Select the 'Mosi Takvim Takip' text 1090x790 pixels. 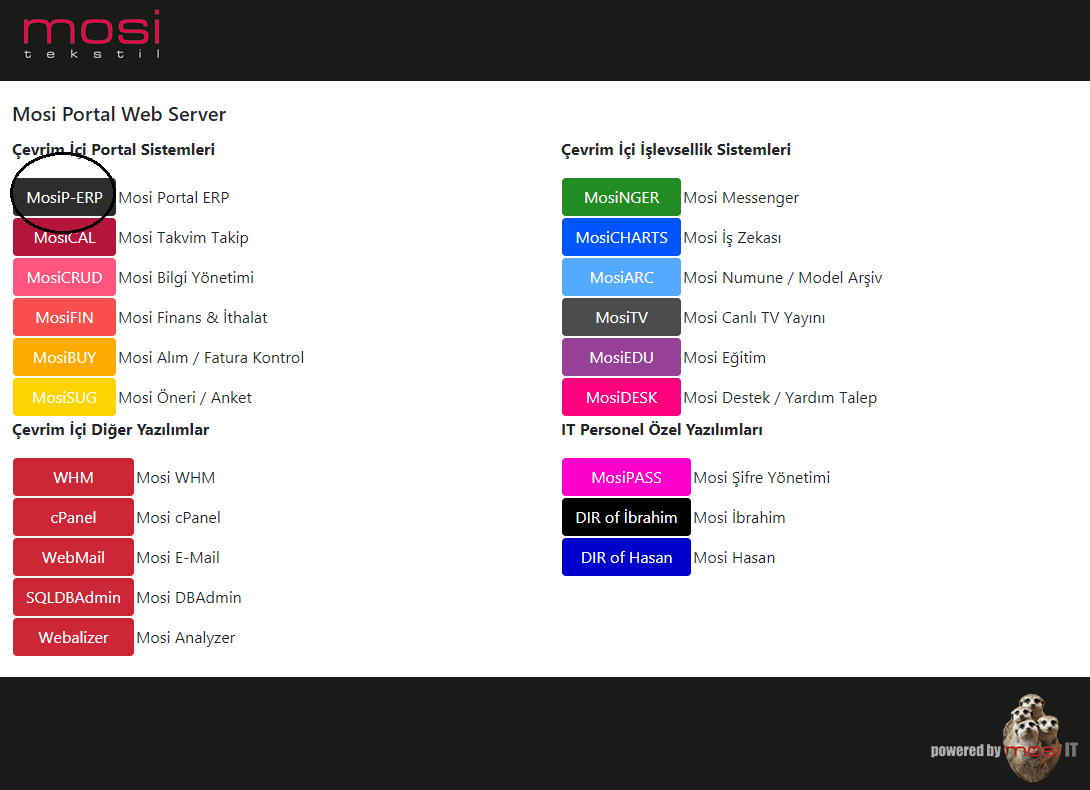tap(184, 238)
